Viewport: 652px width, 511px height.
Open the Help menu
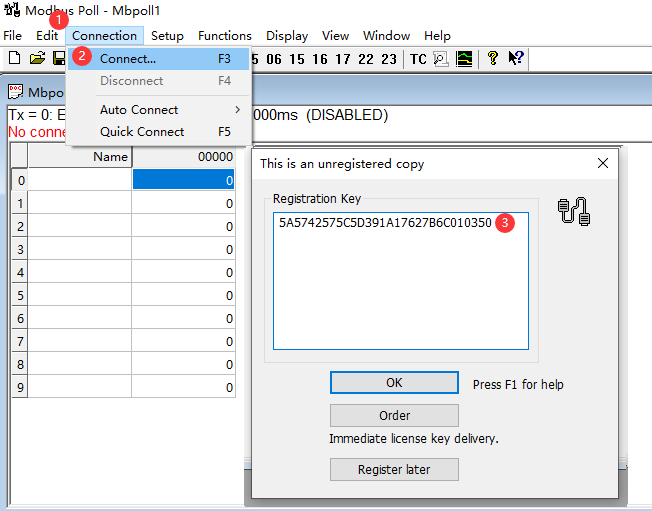pyautogui.click(x=437, y=36)
